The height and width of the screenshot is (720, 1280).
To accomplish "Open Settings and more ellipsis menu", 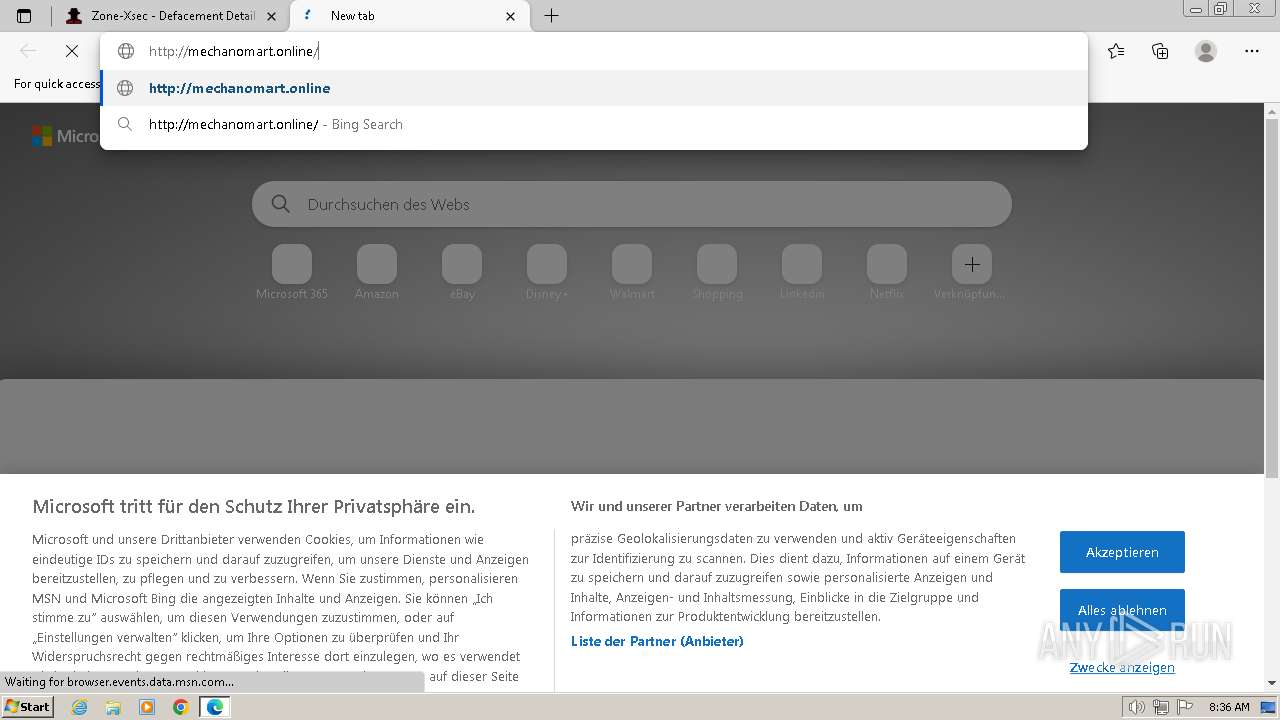I will click(1252, 51).
